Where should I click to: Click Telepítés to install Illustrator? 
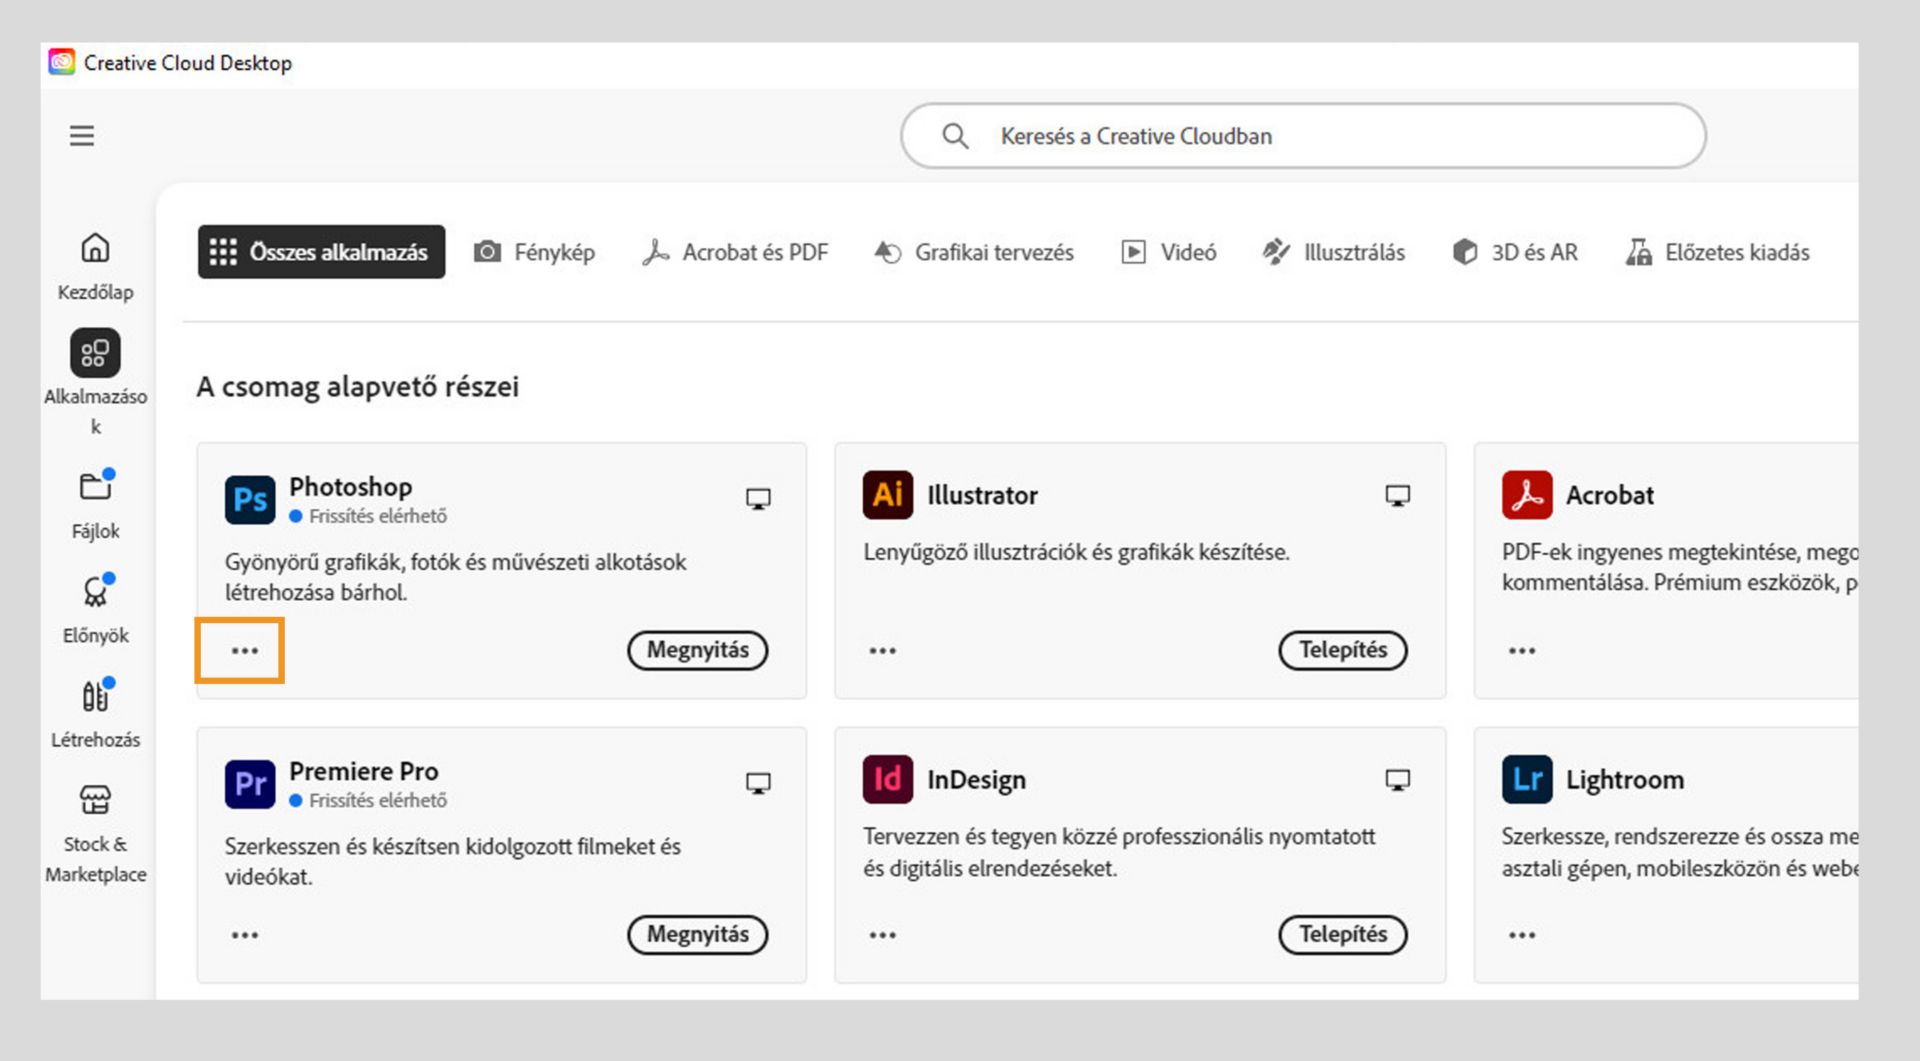(1342, 650)
